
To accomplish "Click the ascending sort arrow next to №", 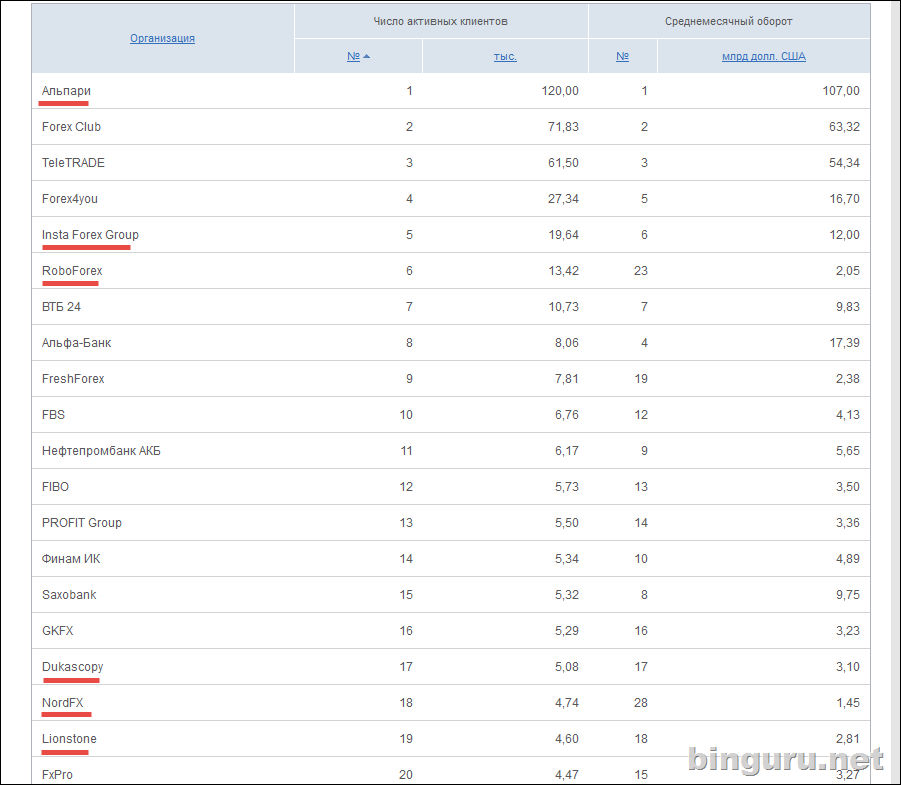I will coord(367,56).
